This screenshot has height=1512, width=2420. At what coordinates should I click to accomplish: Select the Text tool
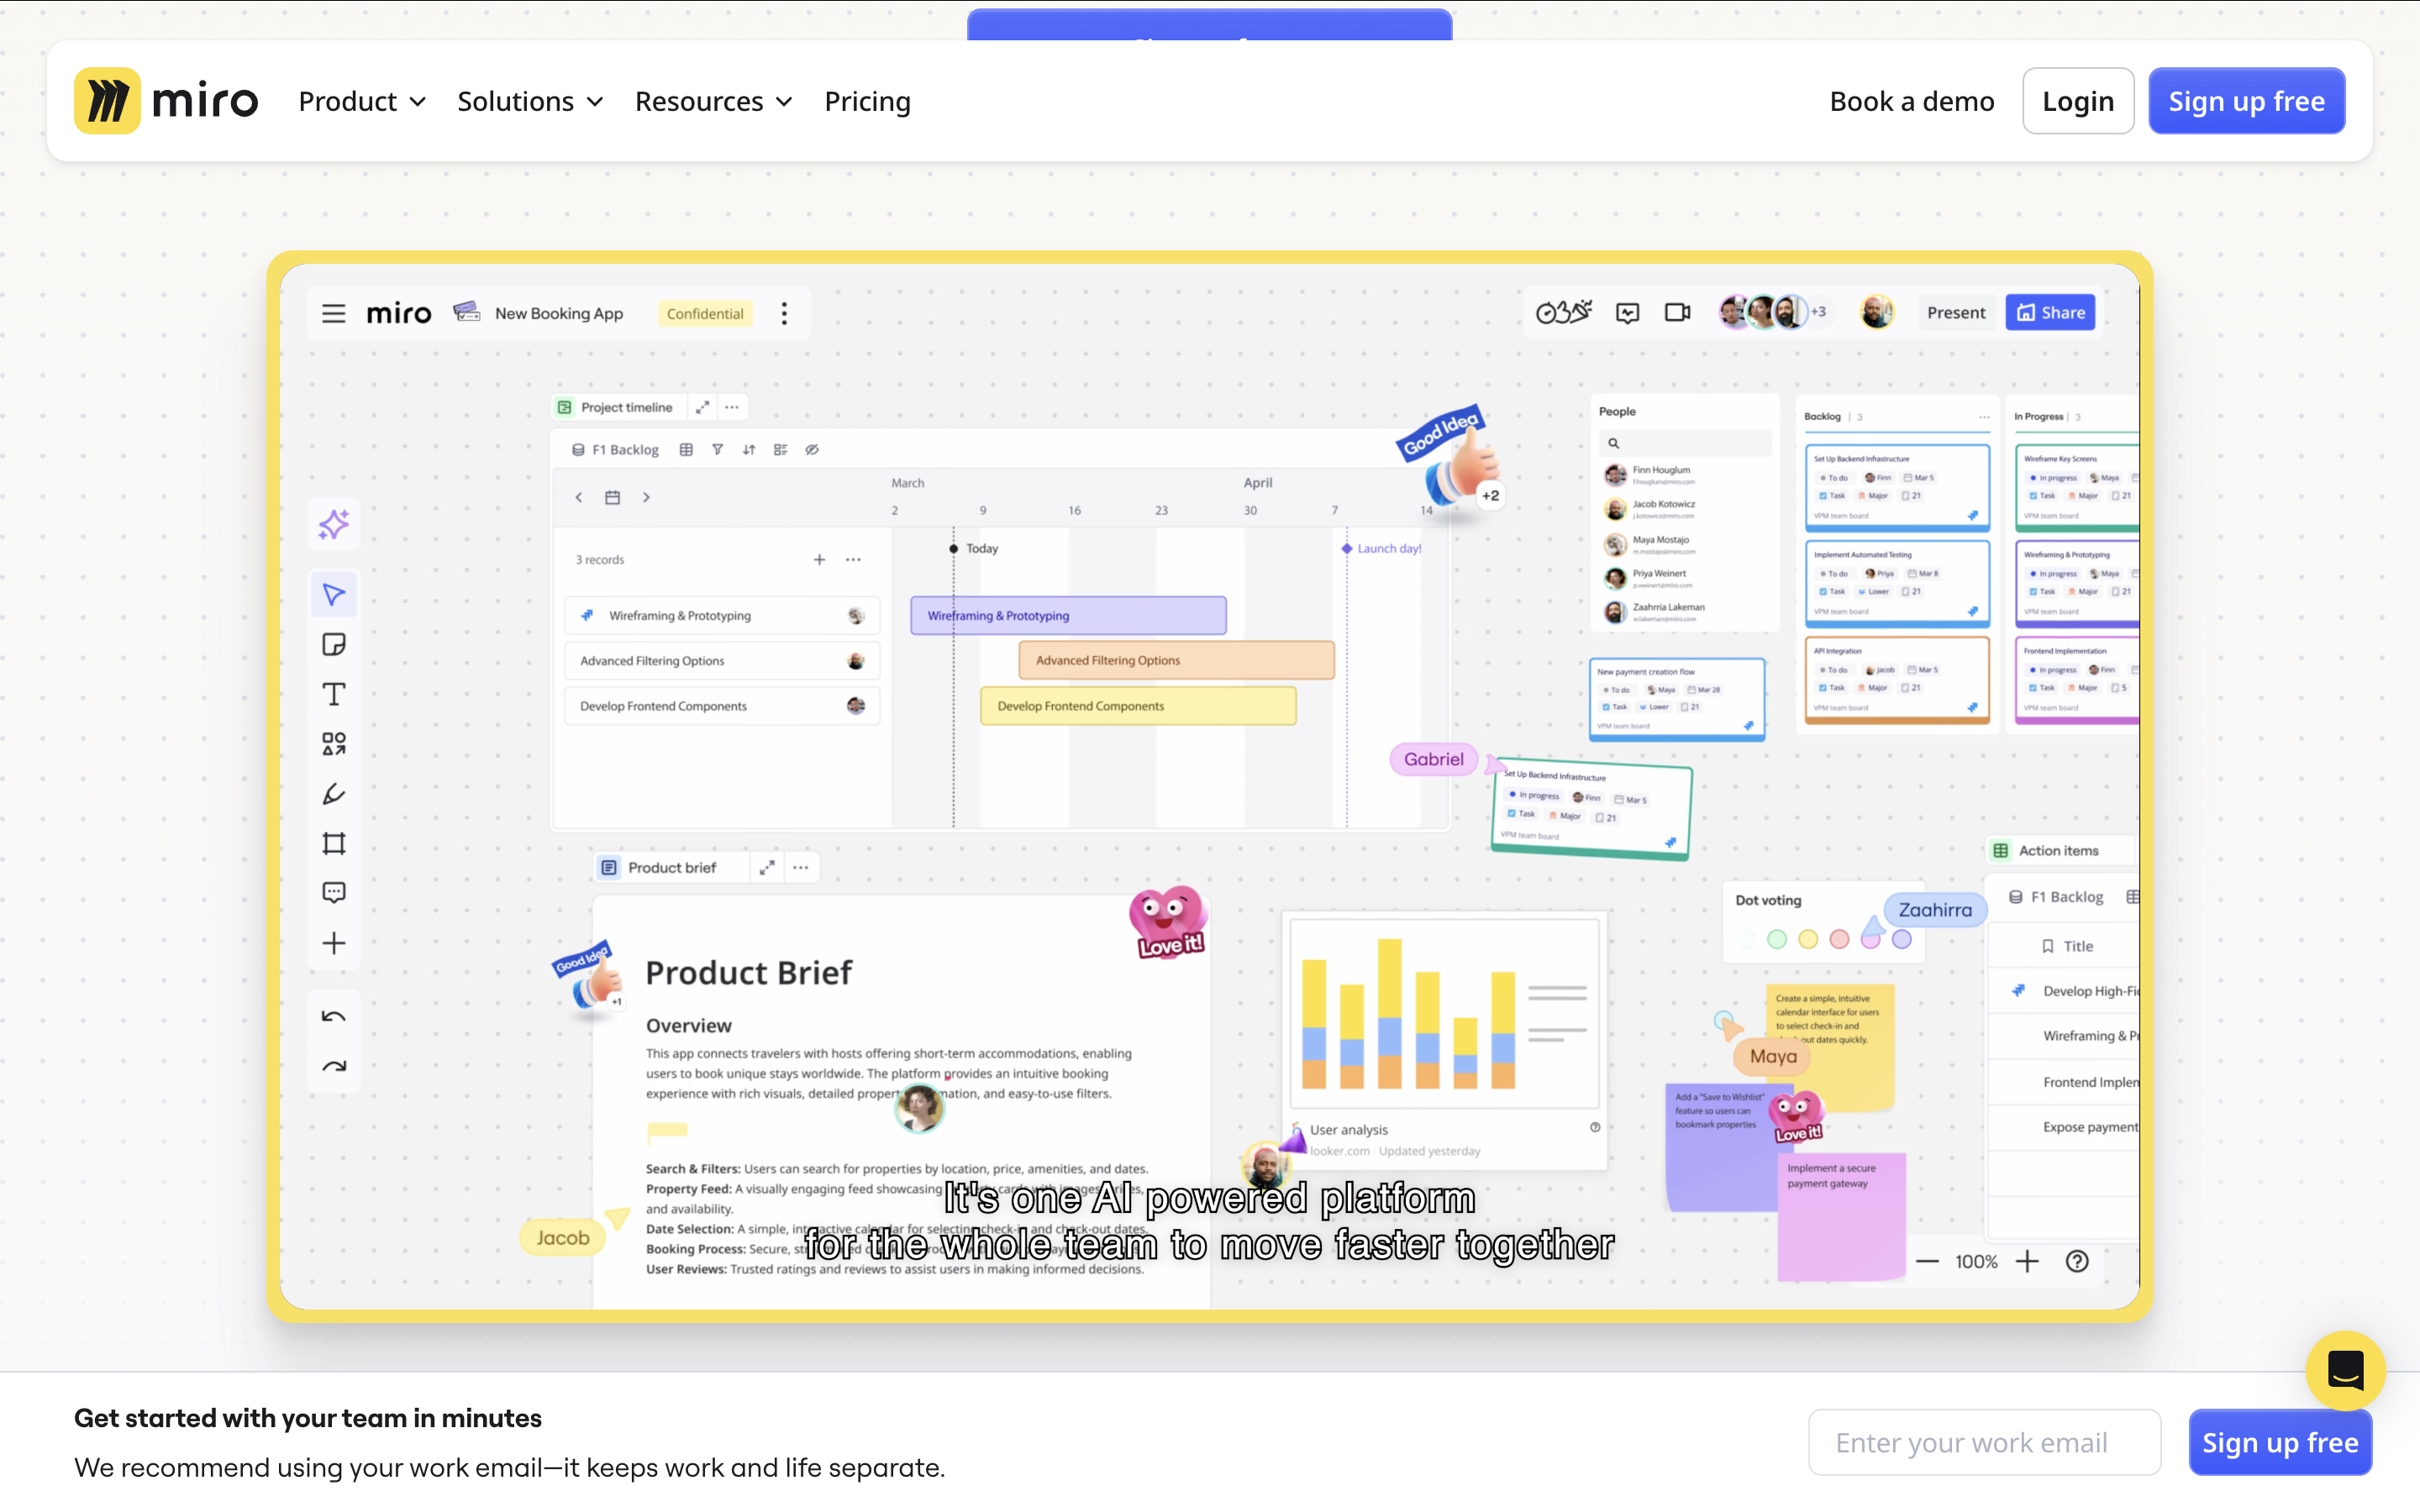pyautogui.click(x=334, y=694)
